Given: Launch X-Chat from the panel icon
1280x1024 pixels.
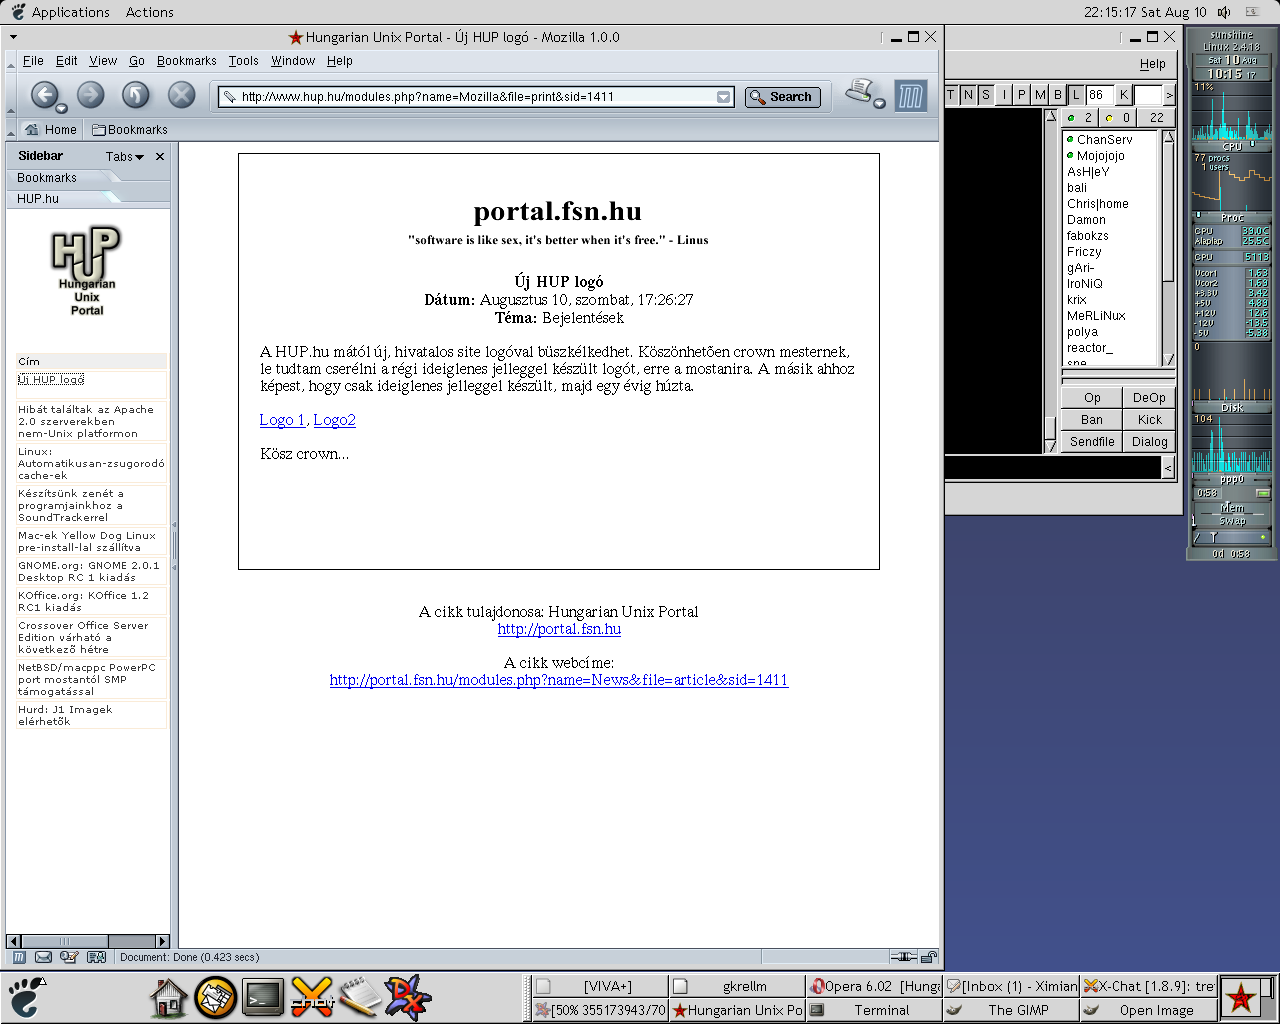Looking at the screenshot, I should click(312, 997).
